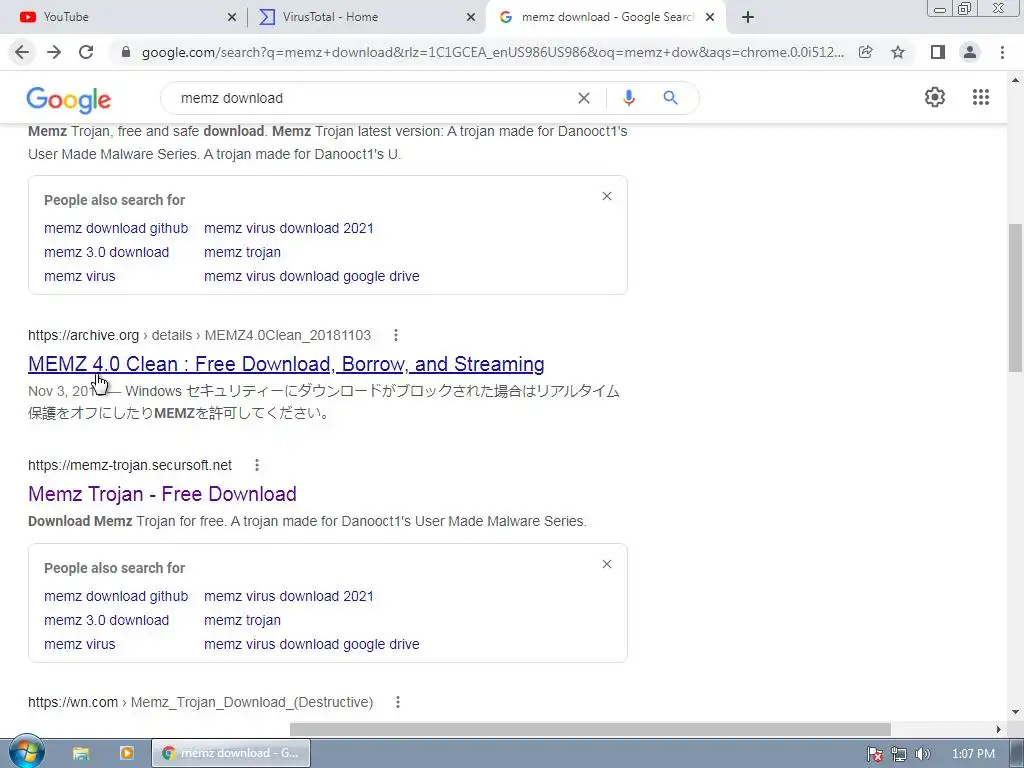Clear the search box text
Screen dimensions: 1024x768
pos(584,98)
